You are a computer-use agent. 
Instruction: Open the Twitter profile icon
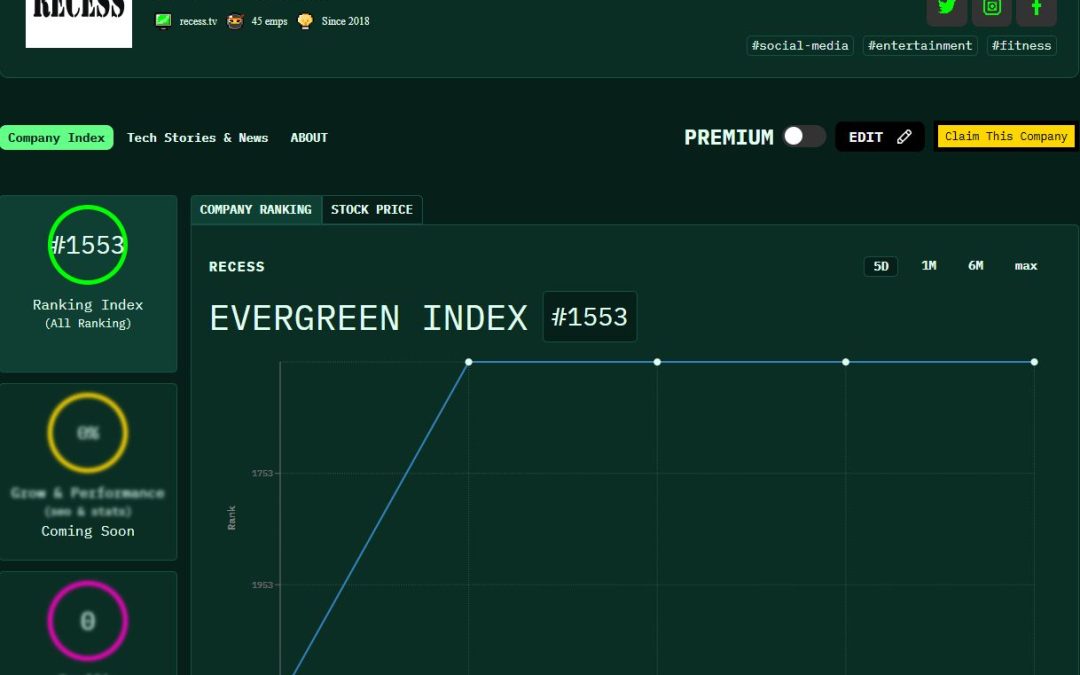[946, 9]
